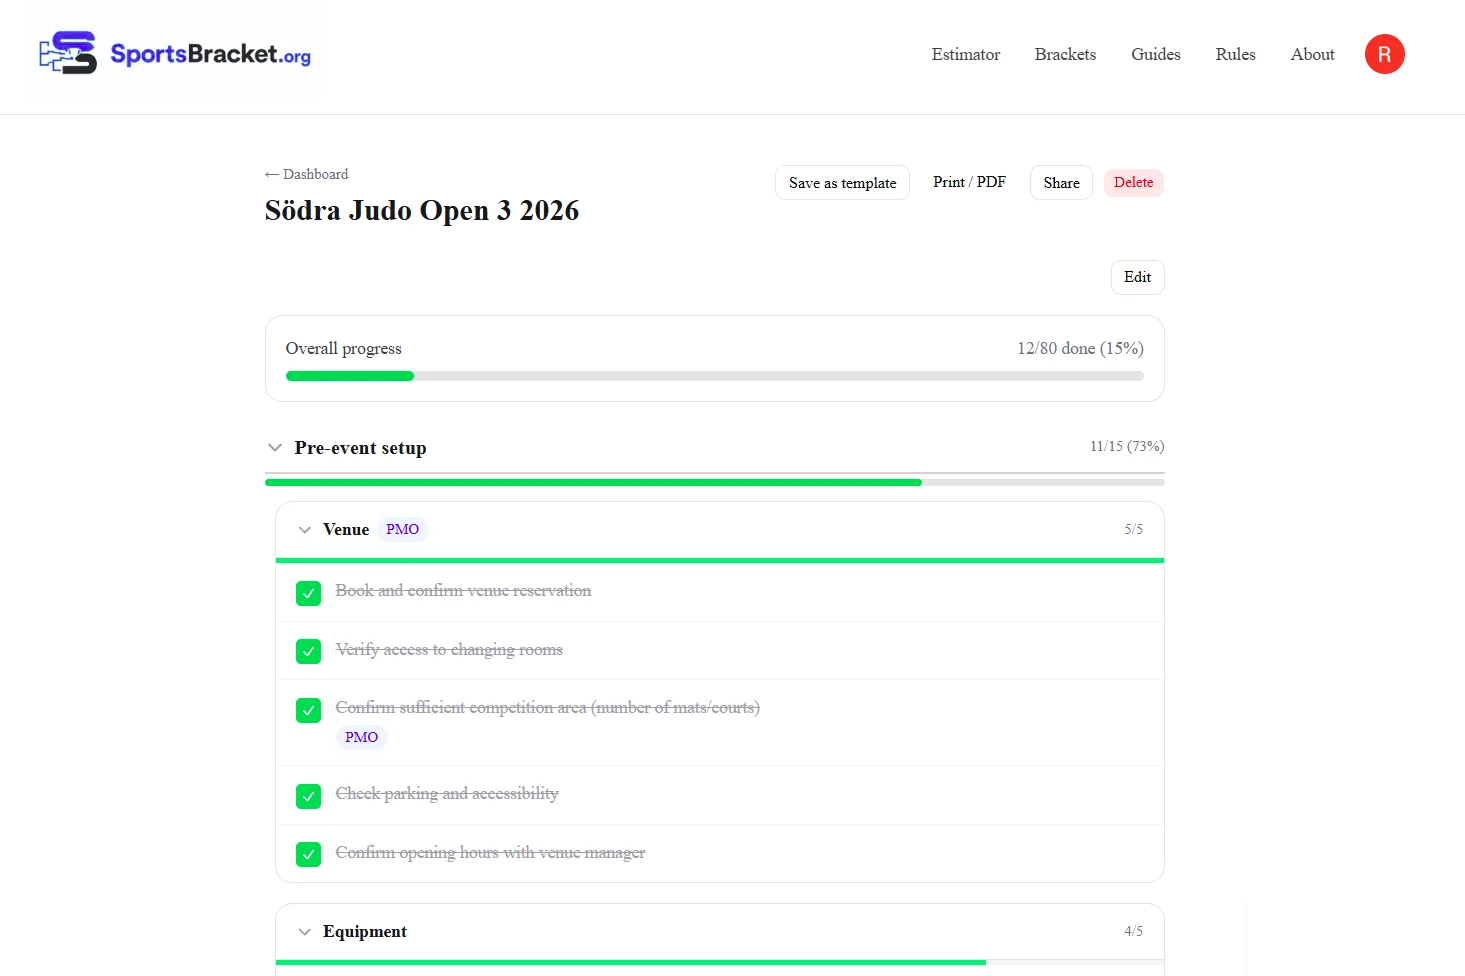Click the Overall progress bar
The height and width of the screenshot is (976, 1465).
(x=714, y=376)
